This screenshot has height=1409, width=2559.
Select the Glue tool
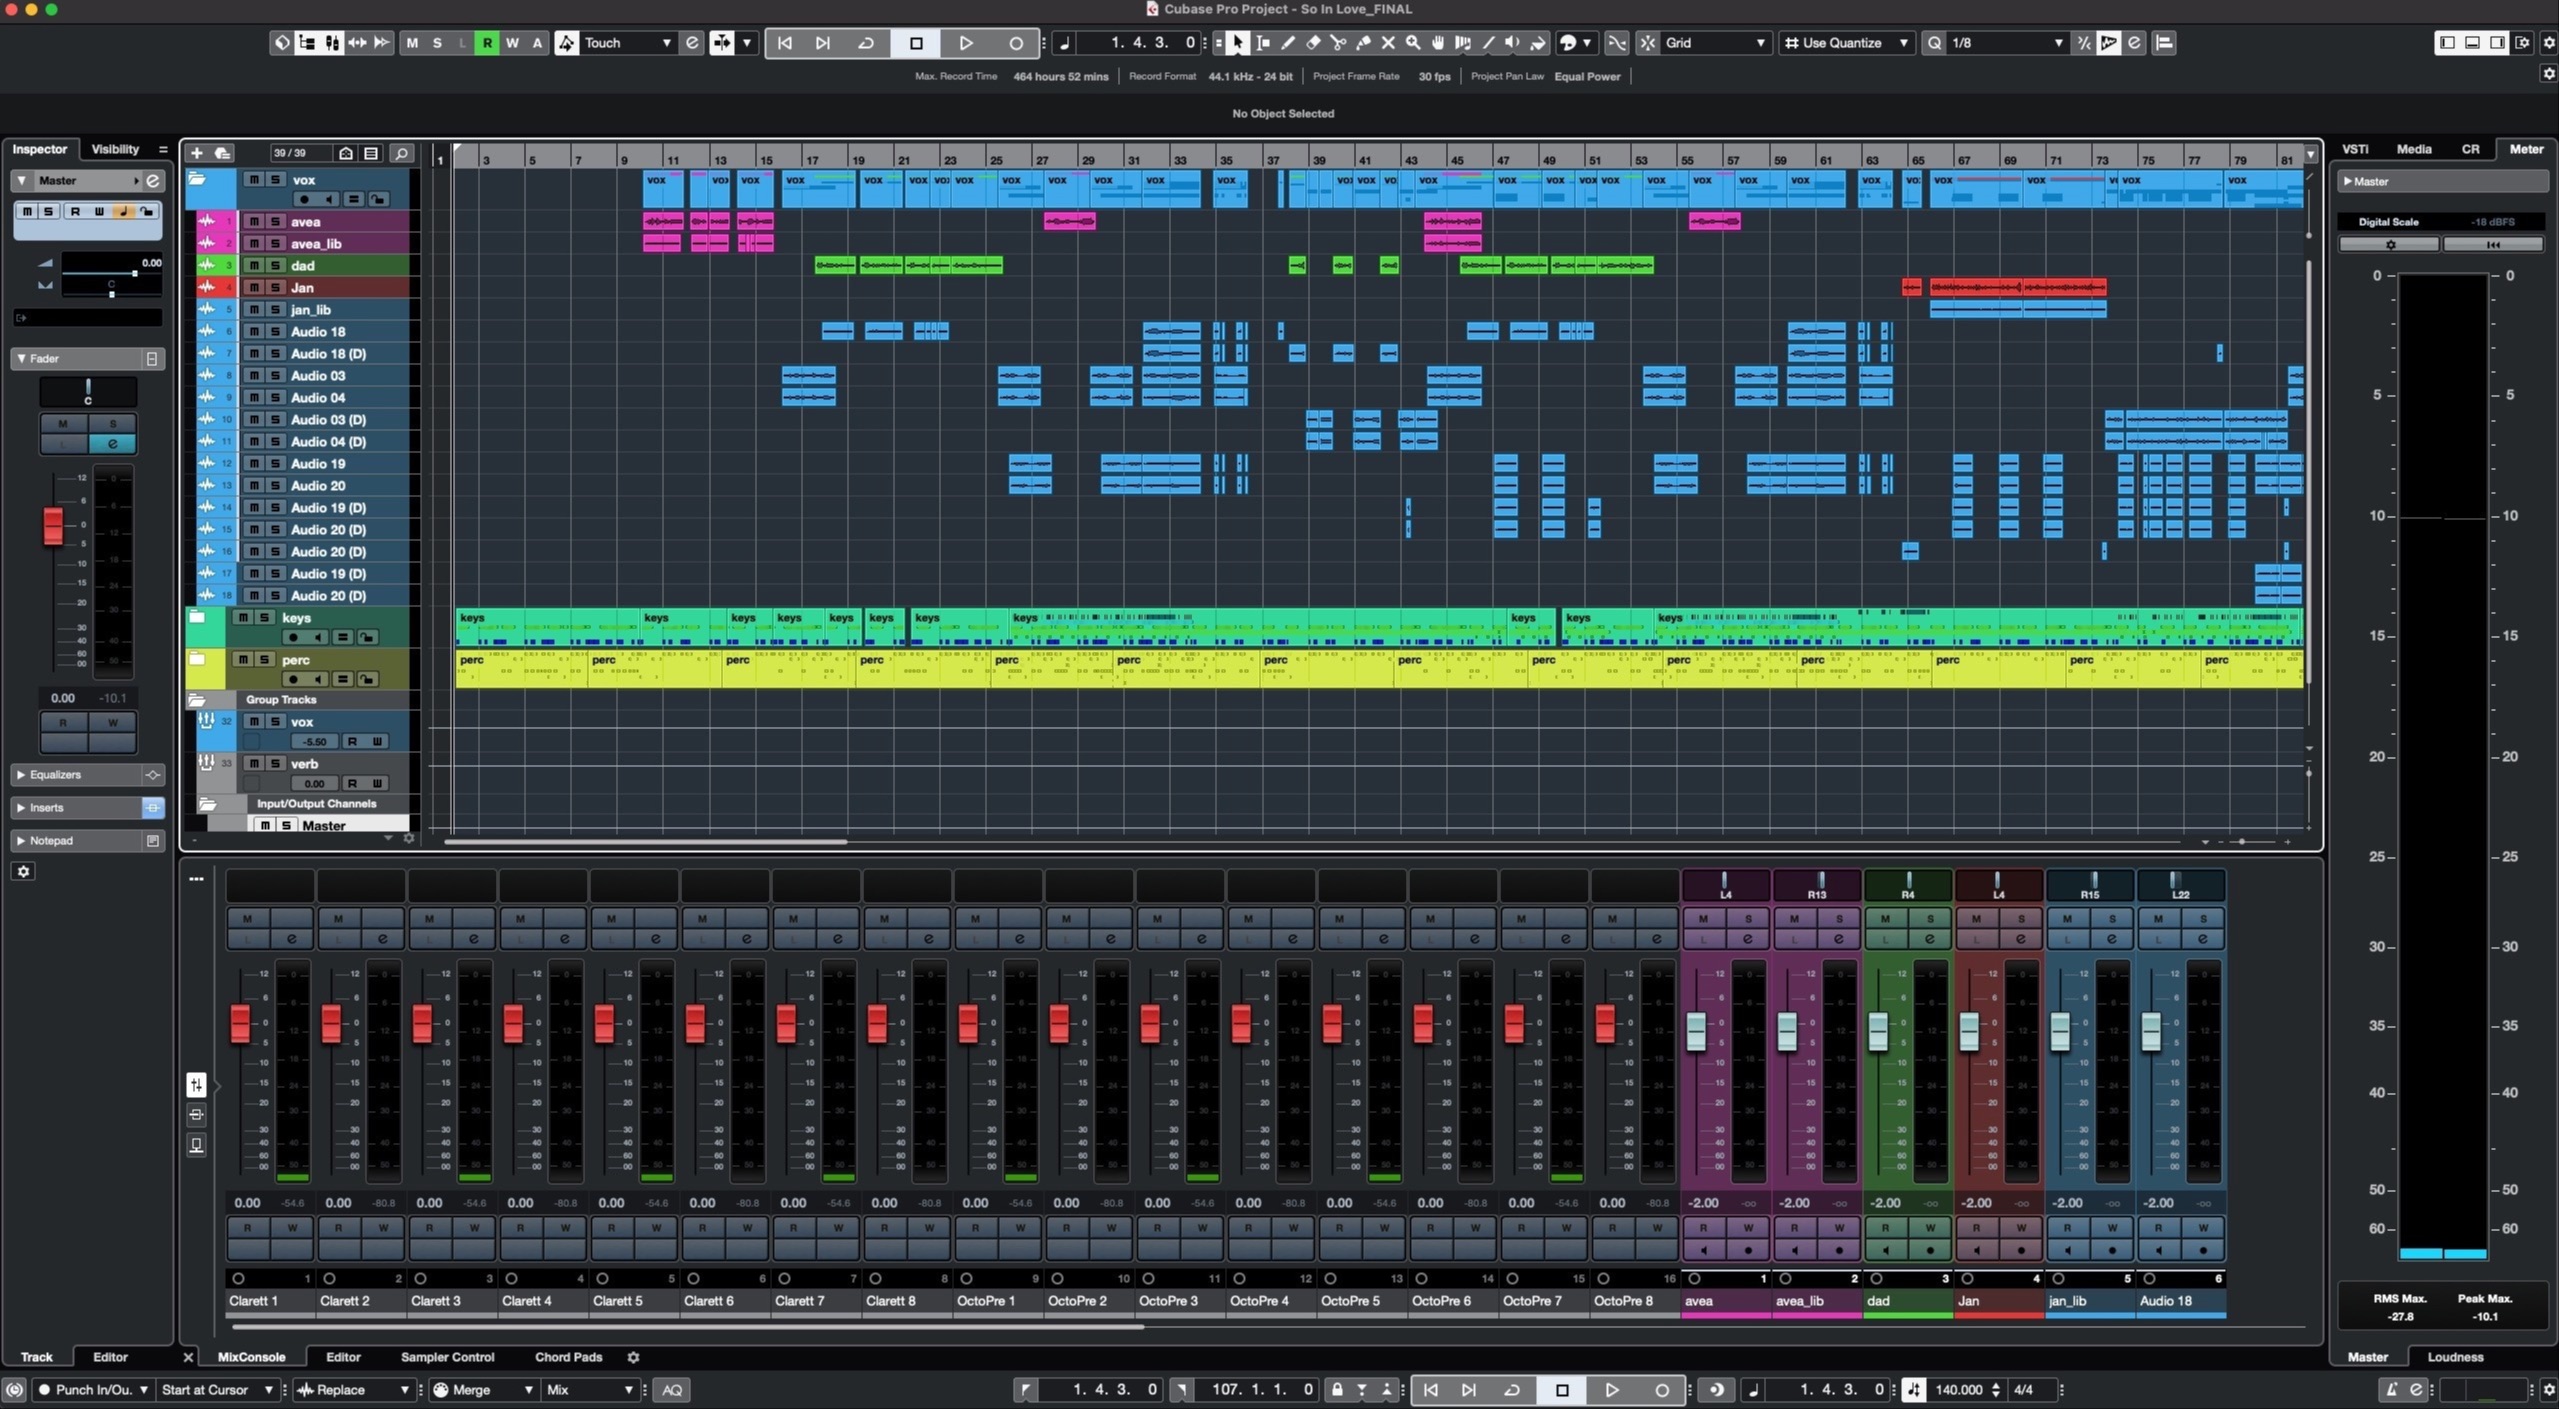pos(1363,43)
